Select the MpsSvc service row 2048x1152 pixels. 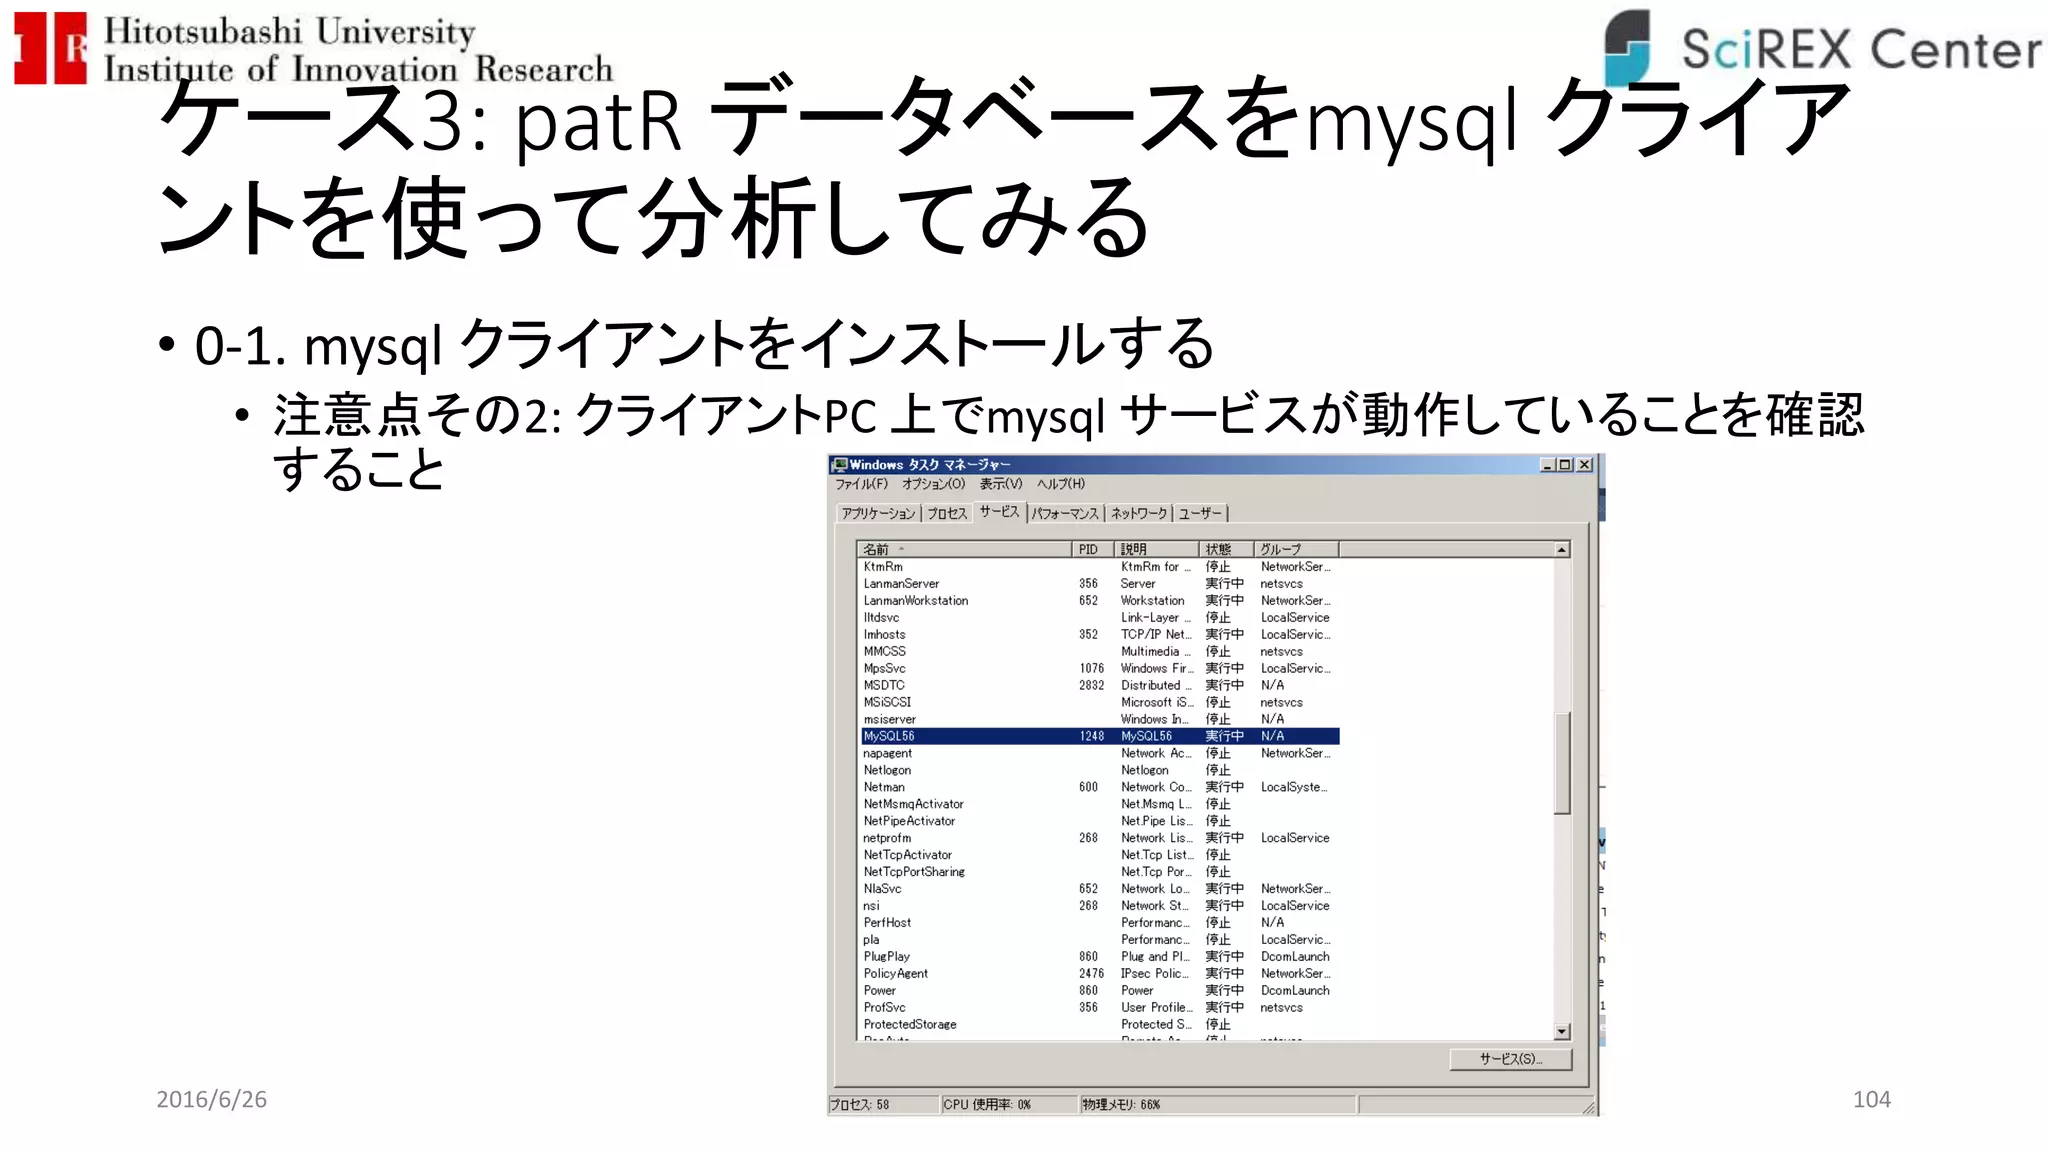tap(1100, 669)
